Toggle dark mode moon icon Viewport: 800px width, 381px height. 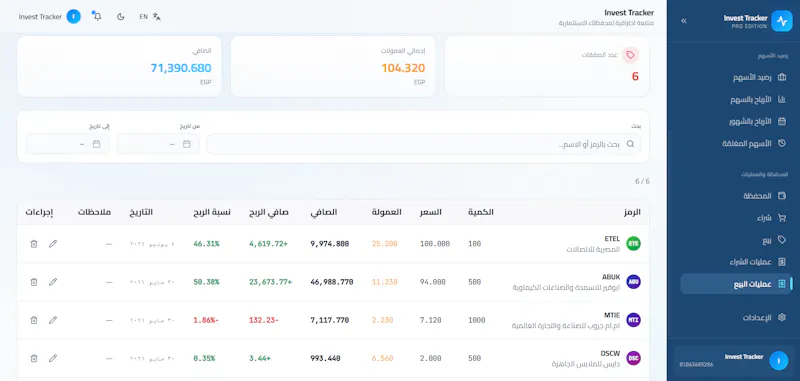121,16
